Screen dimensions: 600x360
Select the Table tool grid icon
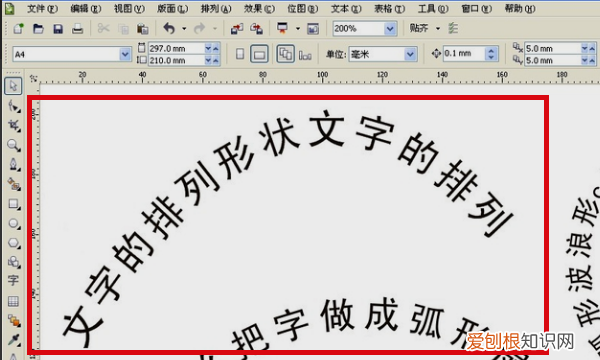pos(13,301)
